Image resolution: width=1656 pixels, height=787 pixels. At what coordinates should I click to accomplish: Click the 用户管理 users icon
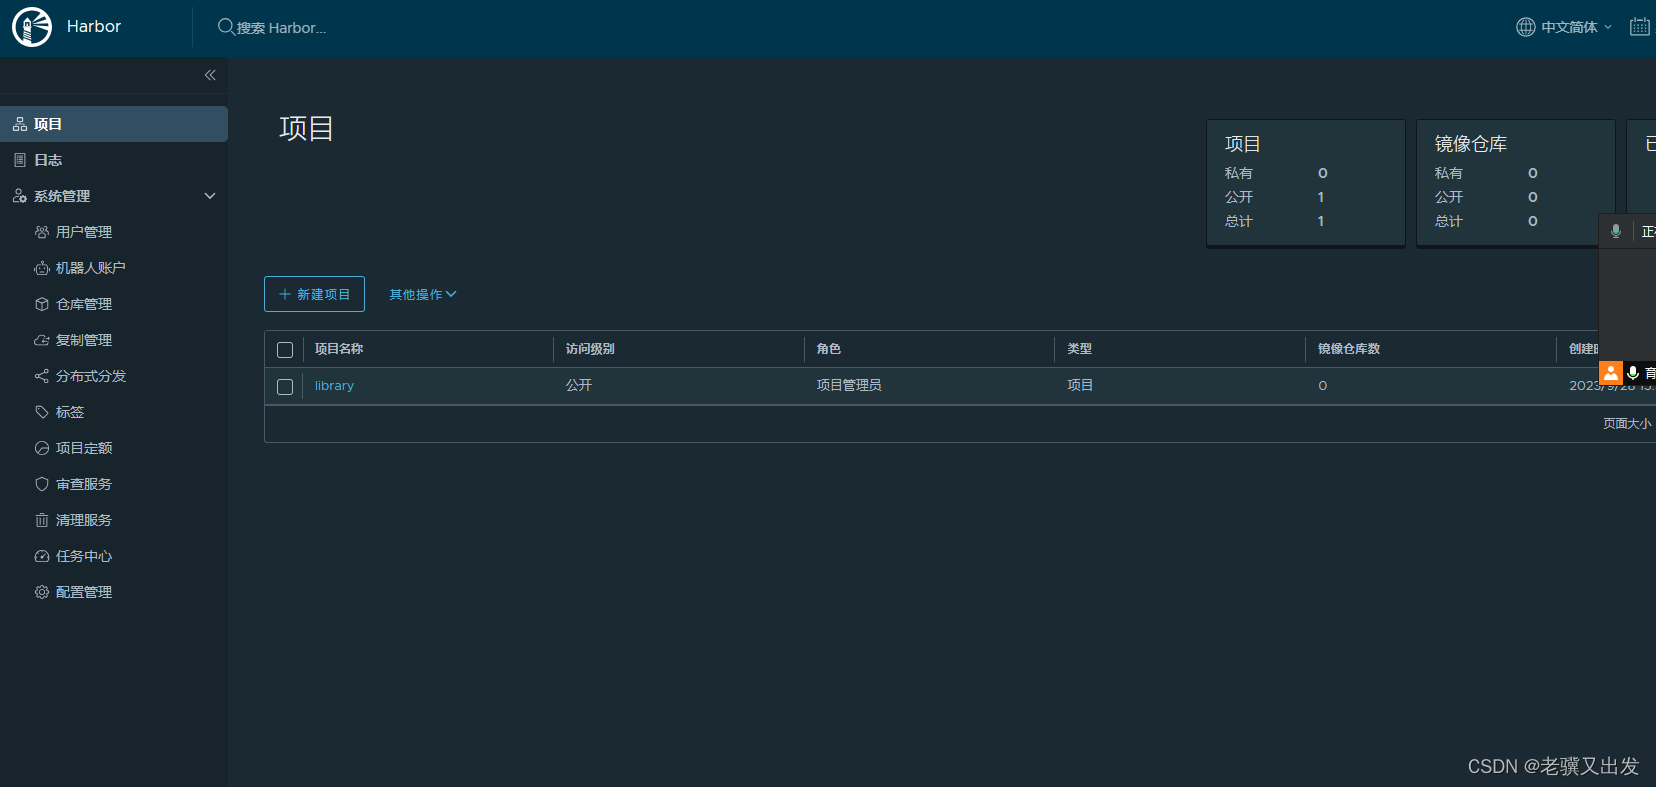(x=42, y=232)
